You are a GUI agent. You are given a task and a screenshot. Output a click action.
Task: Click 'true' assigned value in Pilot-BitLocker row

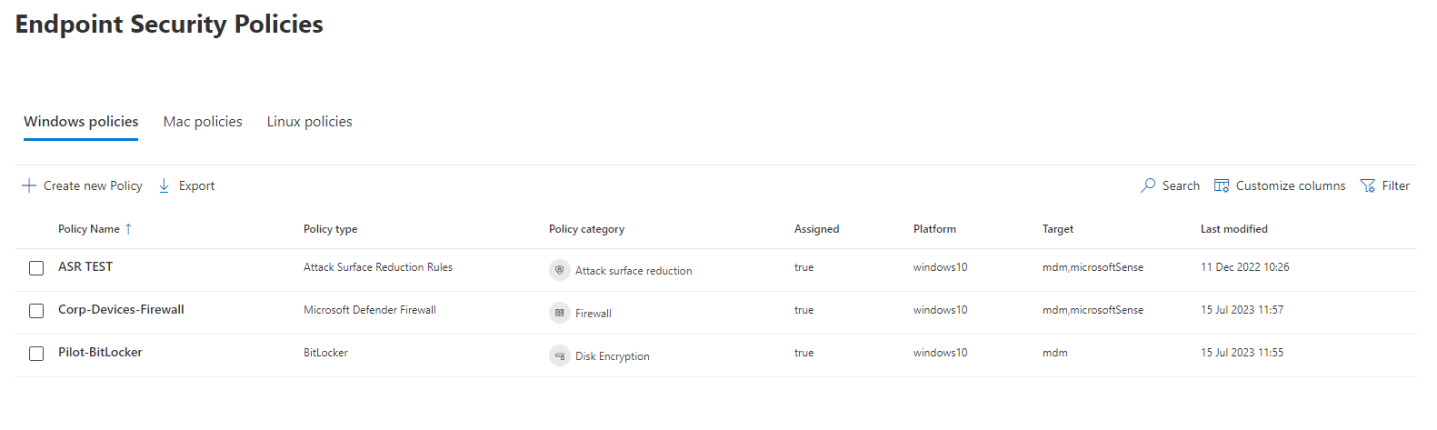pos(804,353)
